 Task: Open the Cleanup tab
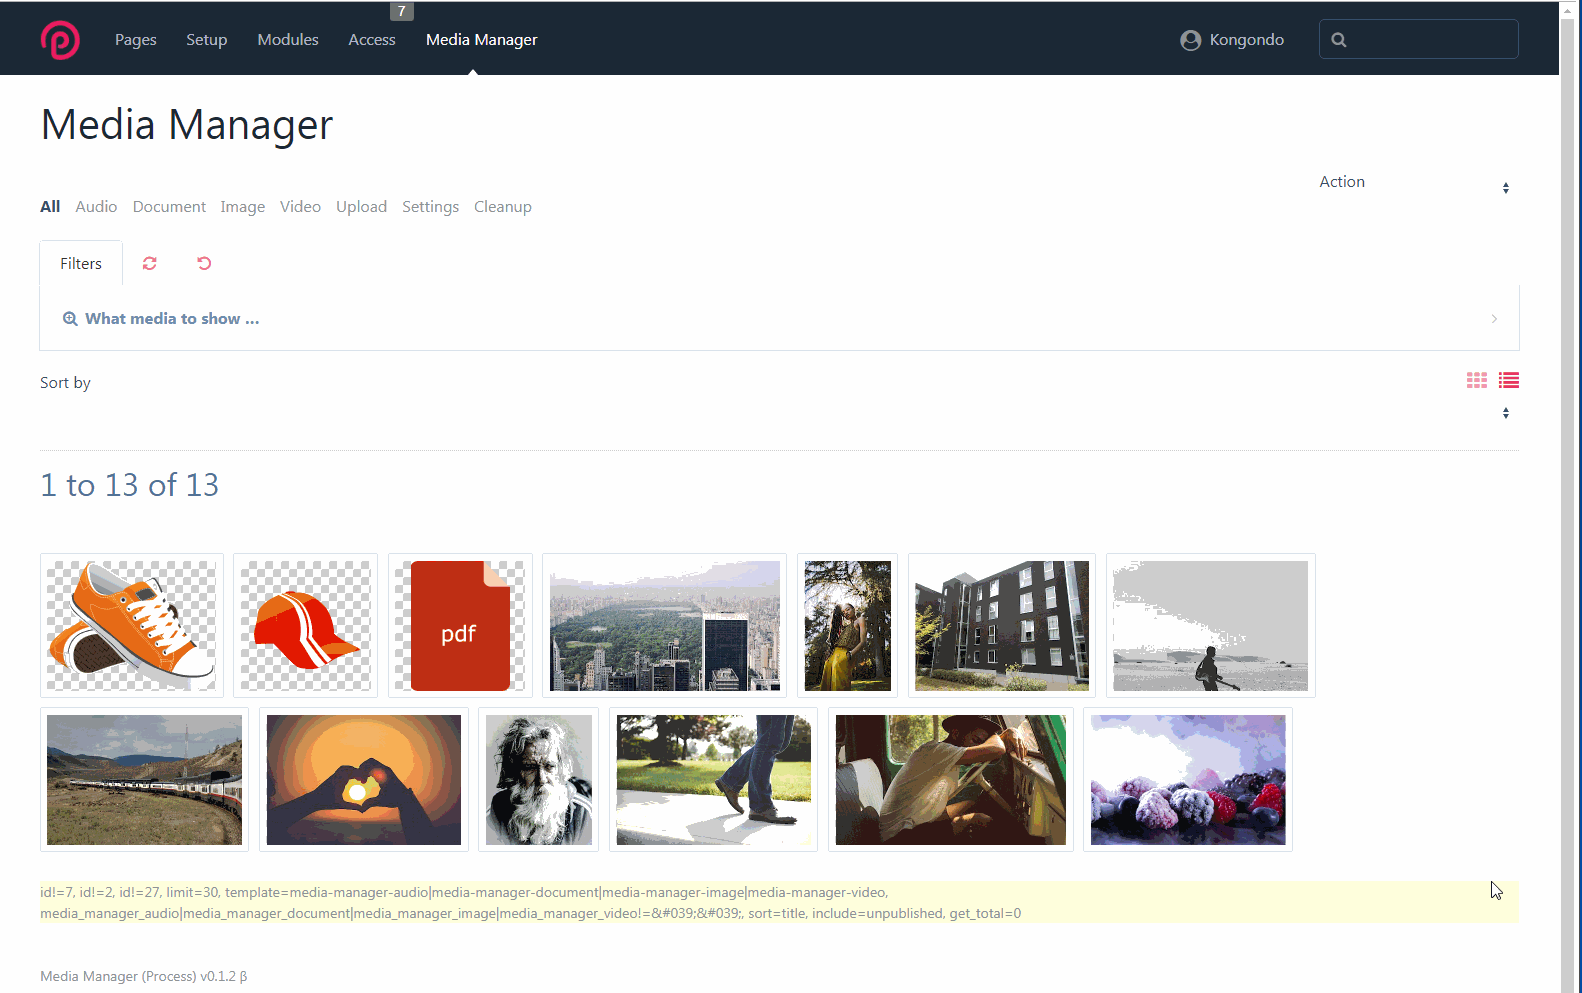pyautogui.click(x=503, y=207)
